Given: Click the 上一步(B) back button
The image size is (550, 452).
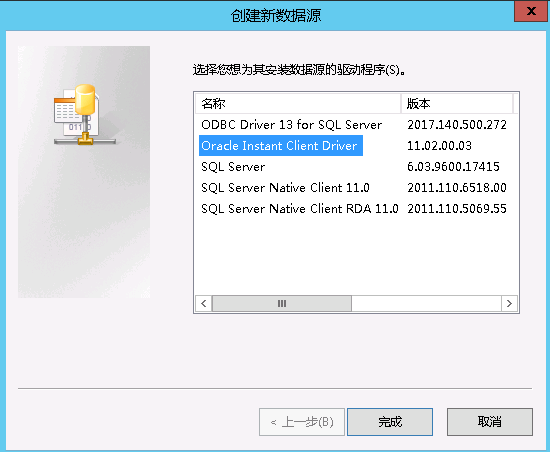Looking at the screenshot, I should click(302, 422).
